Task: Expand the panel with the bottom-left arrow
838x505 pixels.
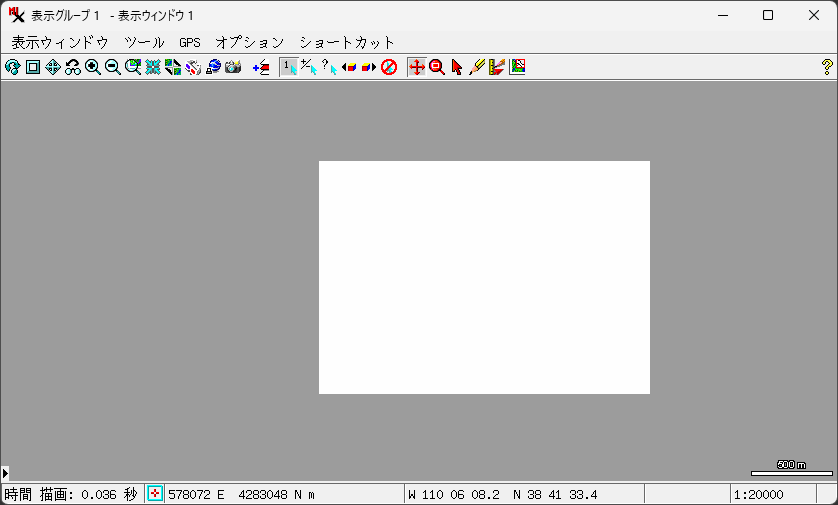Action: click(x=6, y=472)
